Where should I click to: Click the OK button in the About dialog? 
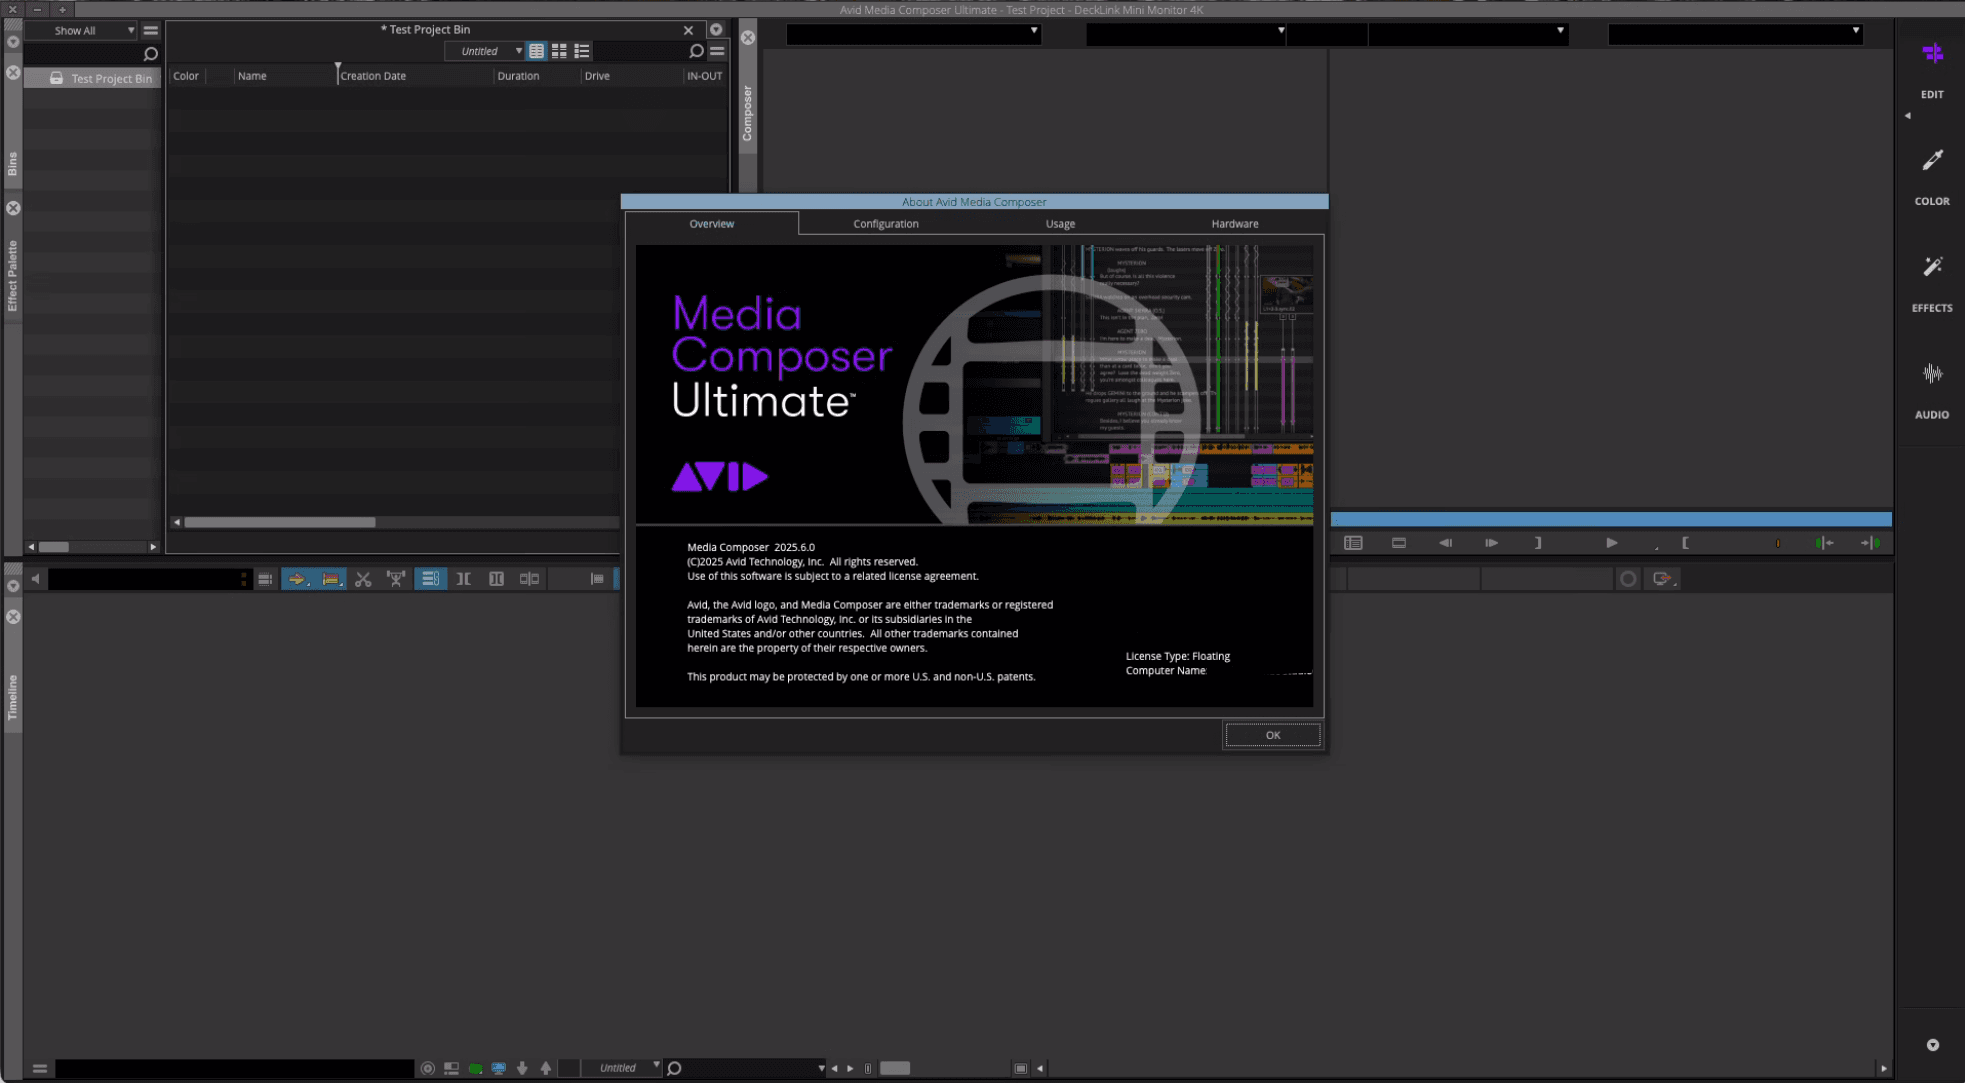1272,735
